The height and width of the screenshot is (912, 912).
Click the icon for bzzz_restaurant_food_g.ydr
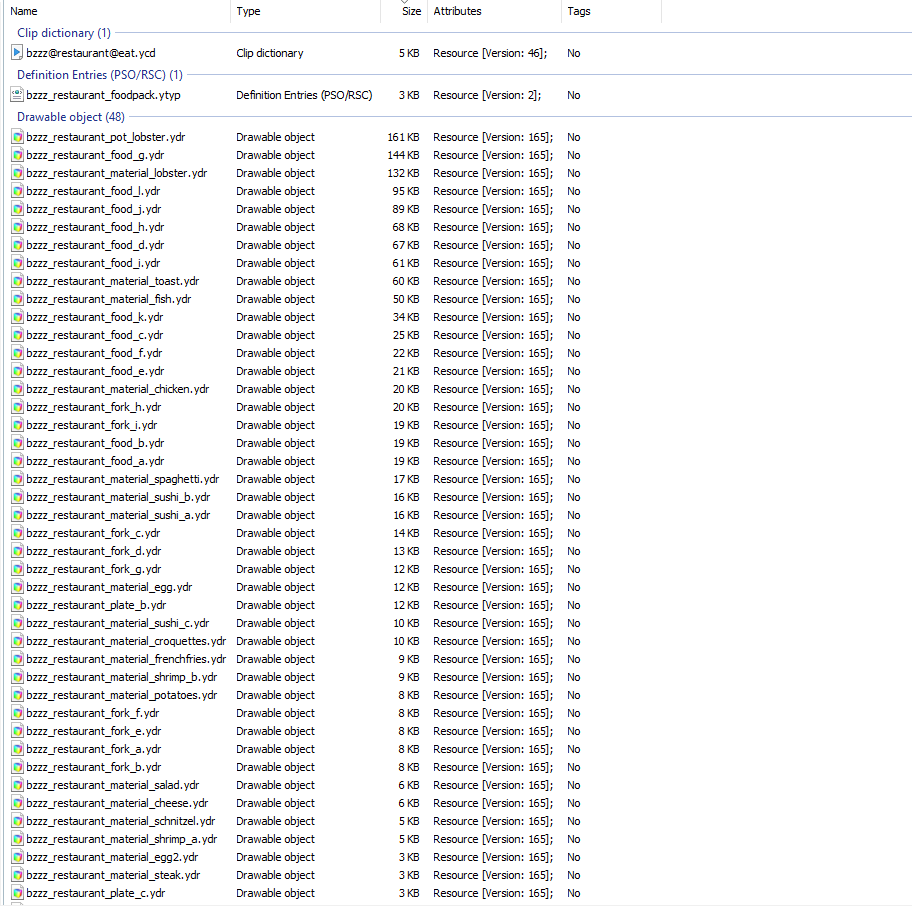tap(17, 155)
